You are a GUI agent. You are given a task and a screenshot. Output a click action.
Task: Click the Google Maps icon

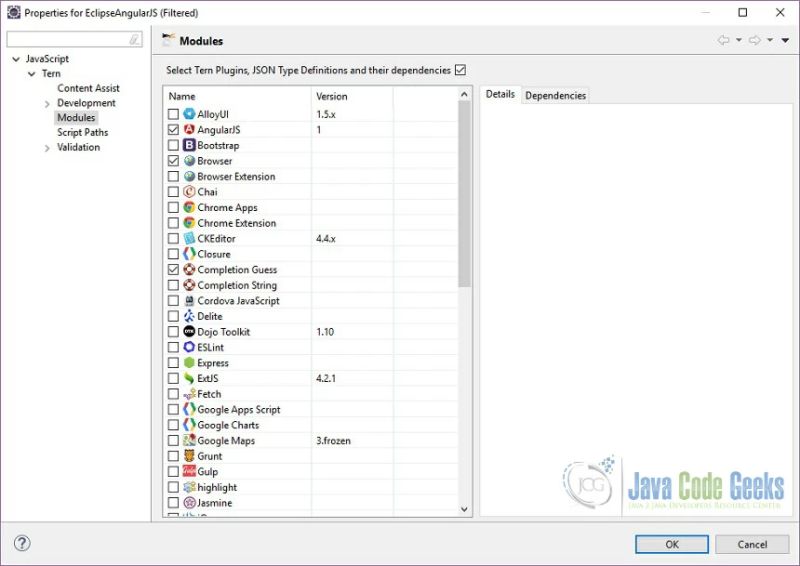(x=189, y=440)
